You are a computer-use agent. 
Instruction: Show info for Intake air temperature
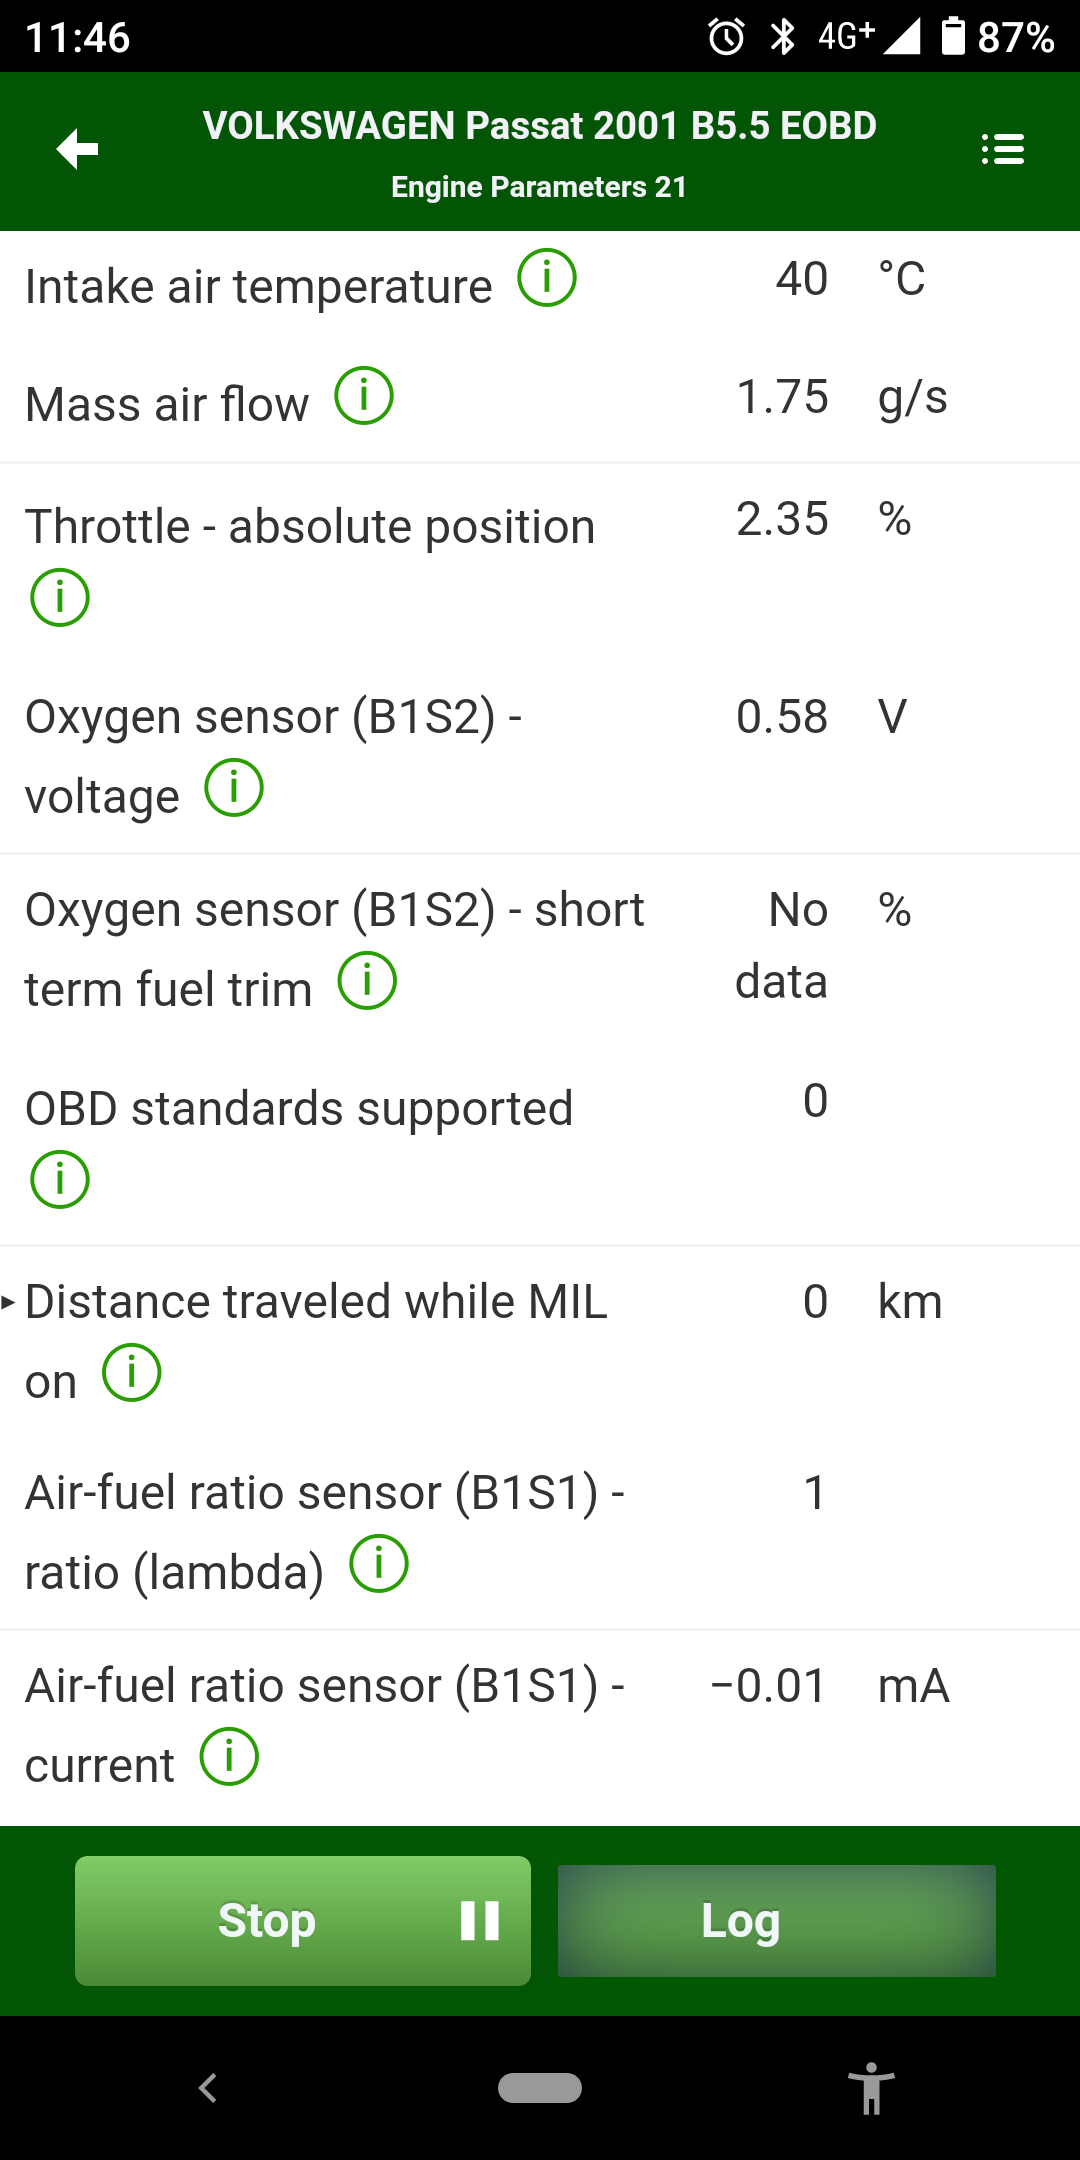click(x=547, y=278)
